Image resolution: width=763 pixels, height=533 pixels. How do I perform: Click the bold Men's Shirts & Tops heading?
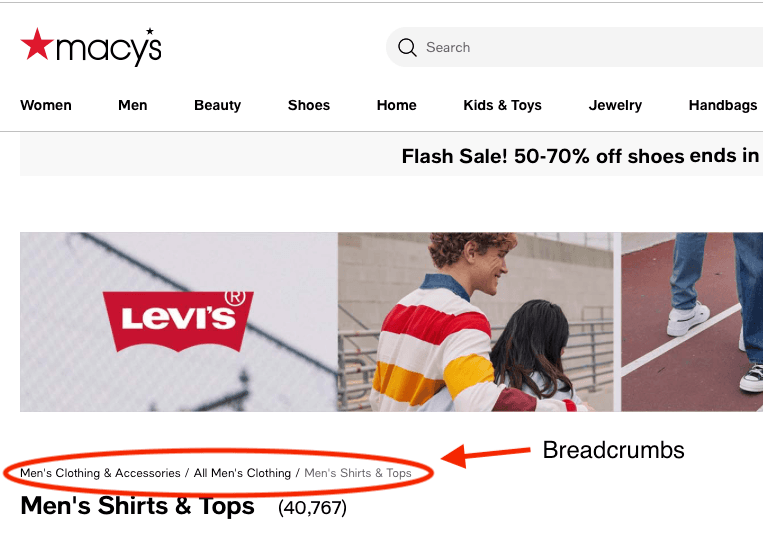(x=138, y=506)
